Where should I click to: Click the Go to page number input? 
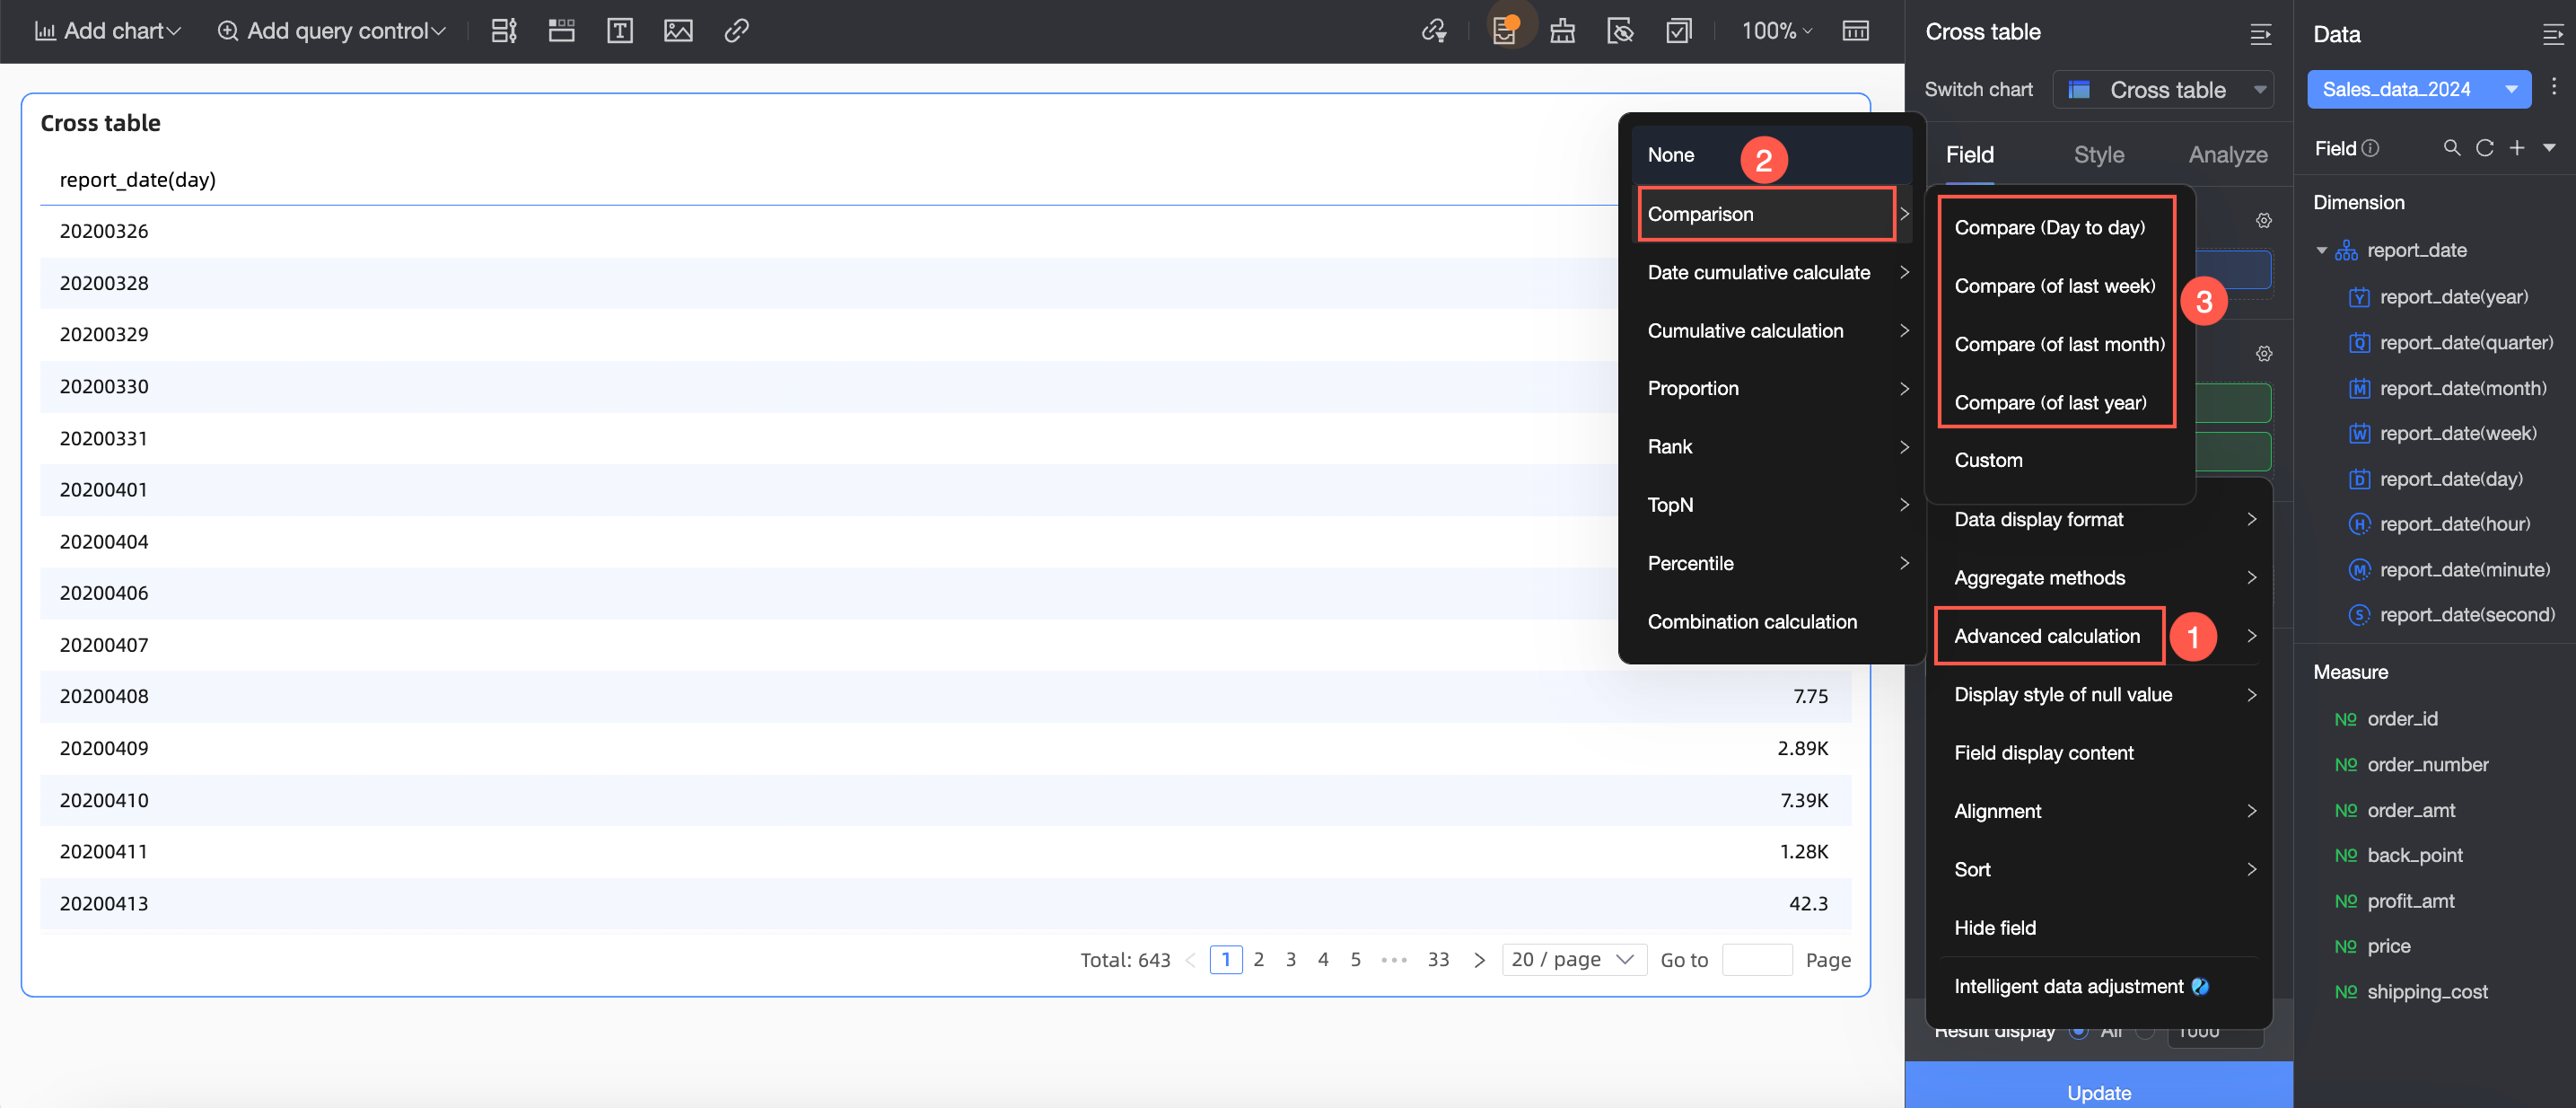(1757, 960)
